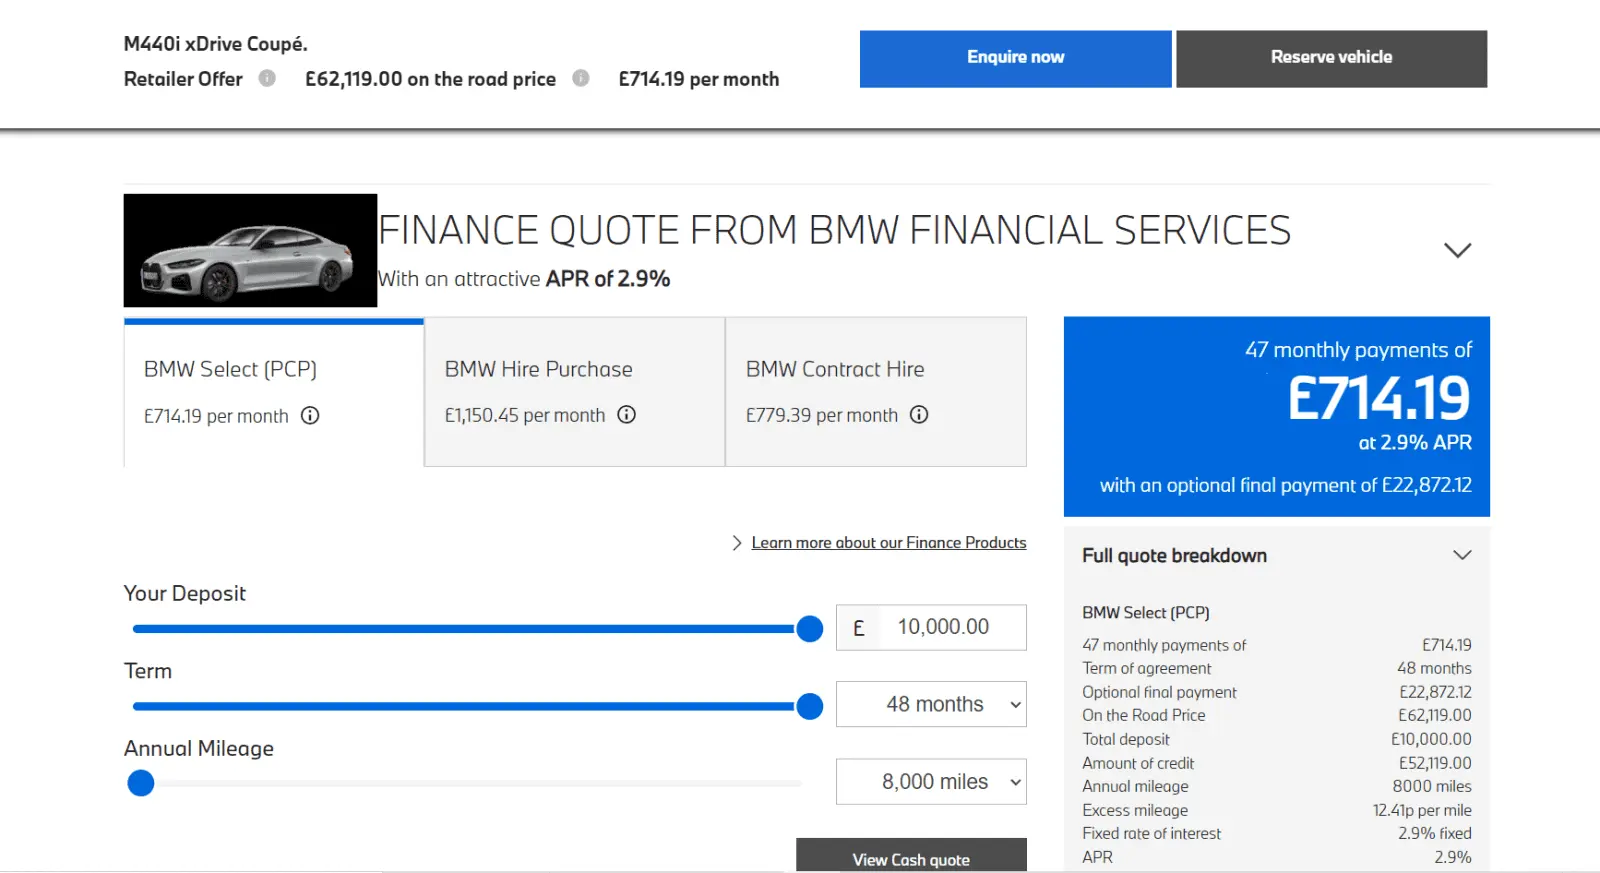Click the Reserve vehicle button
Viewport: 1600px width, 873px height.
click(1331, 58)
